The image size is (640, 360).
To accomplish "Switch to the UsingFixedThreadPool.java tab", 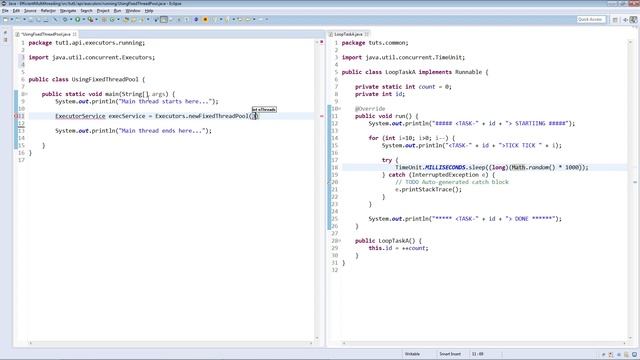I will 46,34.
